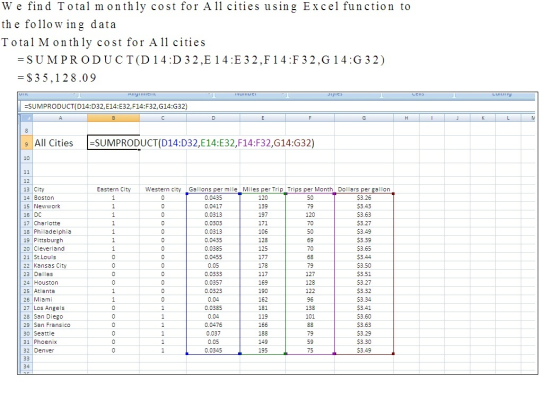Click the 'Denver' cell
Screen dimensions: 560x407
[x=60, y=350]
